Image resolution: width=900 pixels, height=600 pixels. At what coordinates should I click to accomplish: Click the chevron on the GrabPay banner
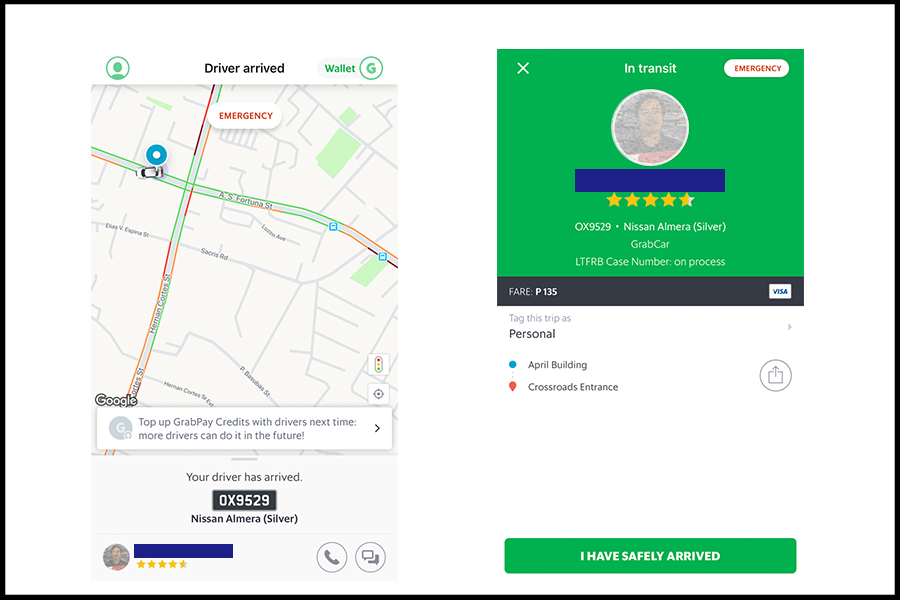(377, 428)
